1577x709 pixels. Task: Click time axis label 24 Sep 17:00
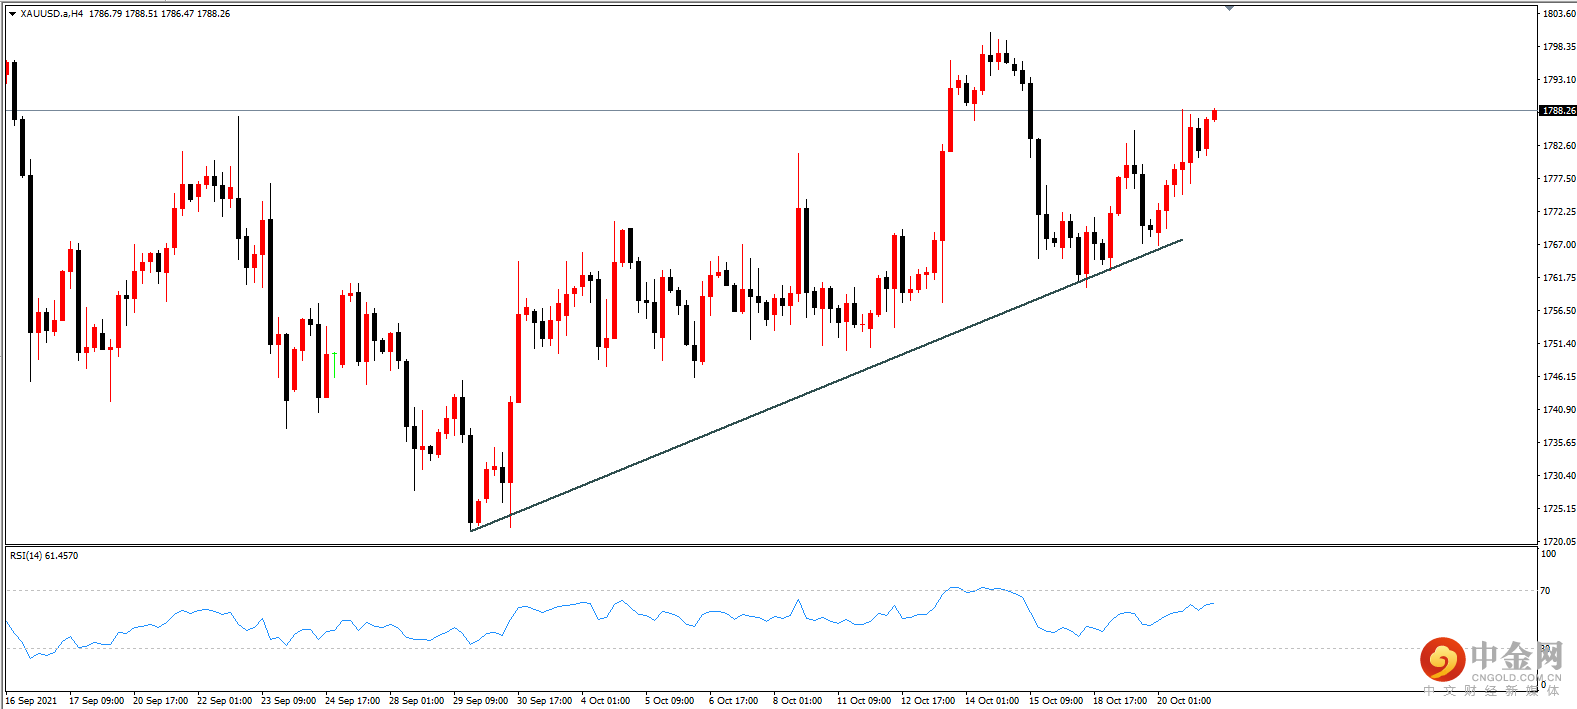(x=353, y=701)
